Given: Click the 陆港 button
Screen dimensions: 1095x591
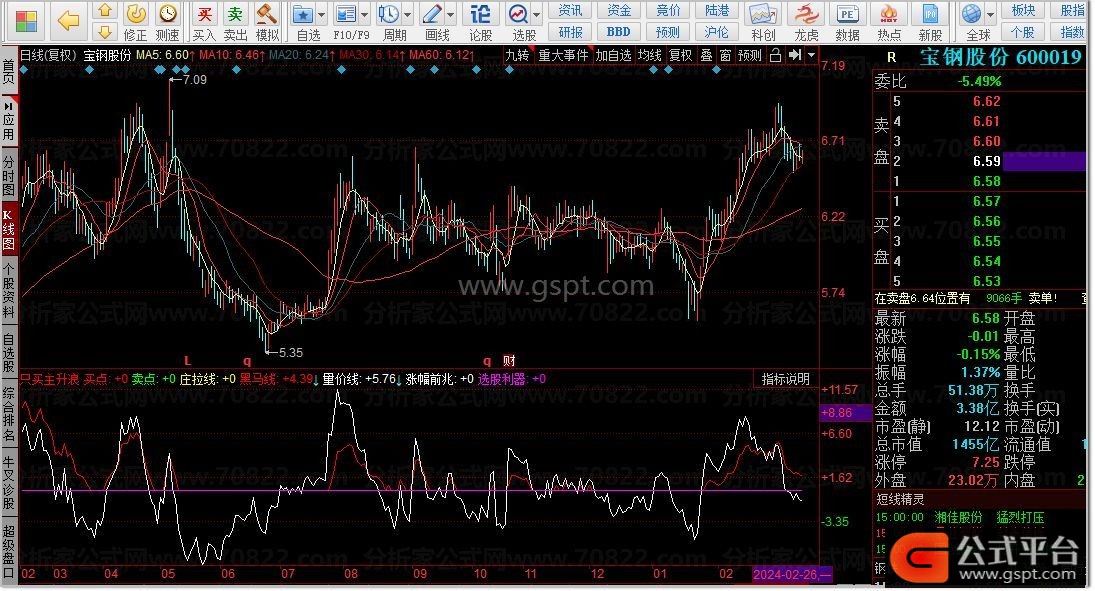Looking at the screenshot, I should tap(716, 10).
